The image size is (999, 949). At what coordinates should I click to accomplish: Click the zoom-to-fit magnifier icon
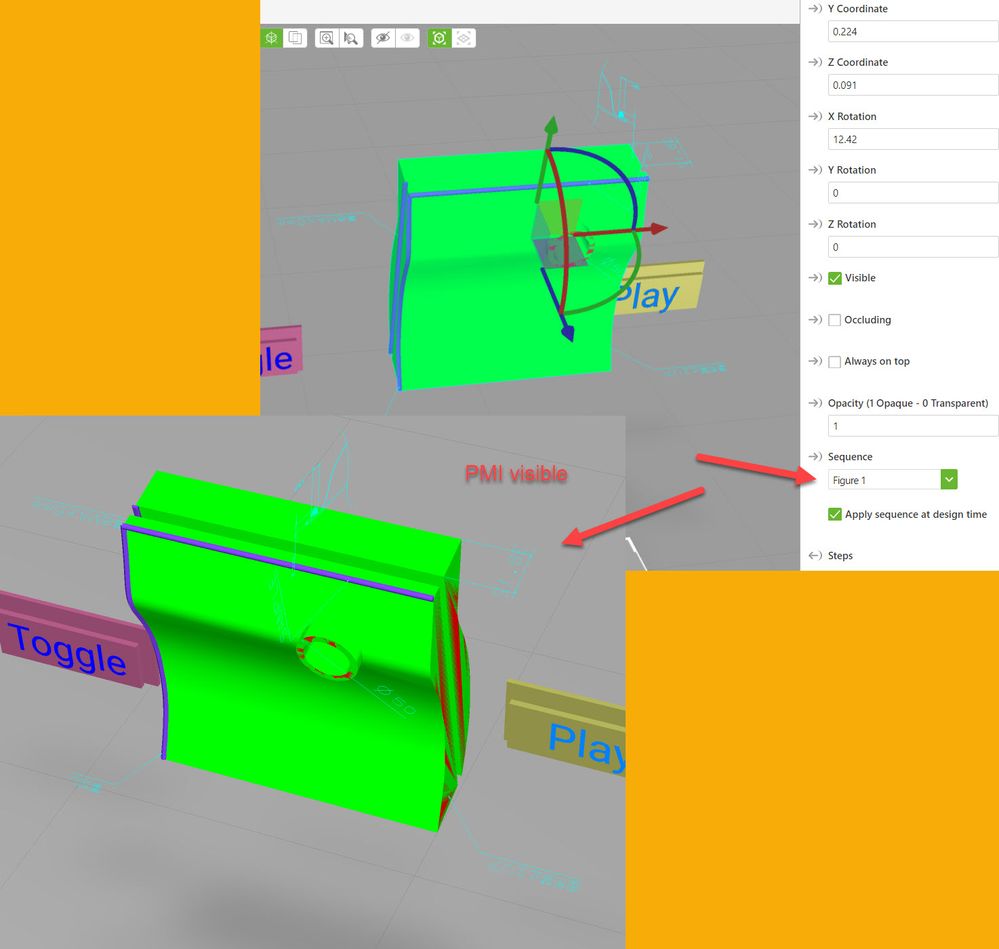327,38
